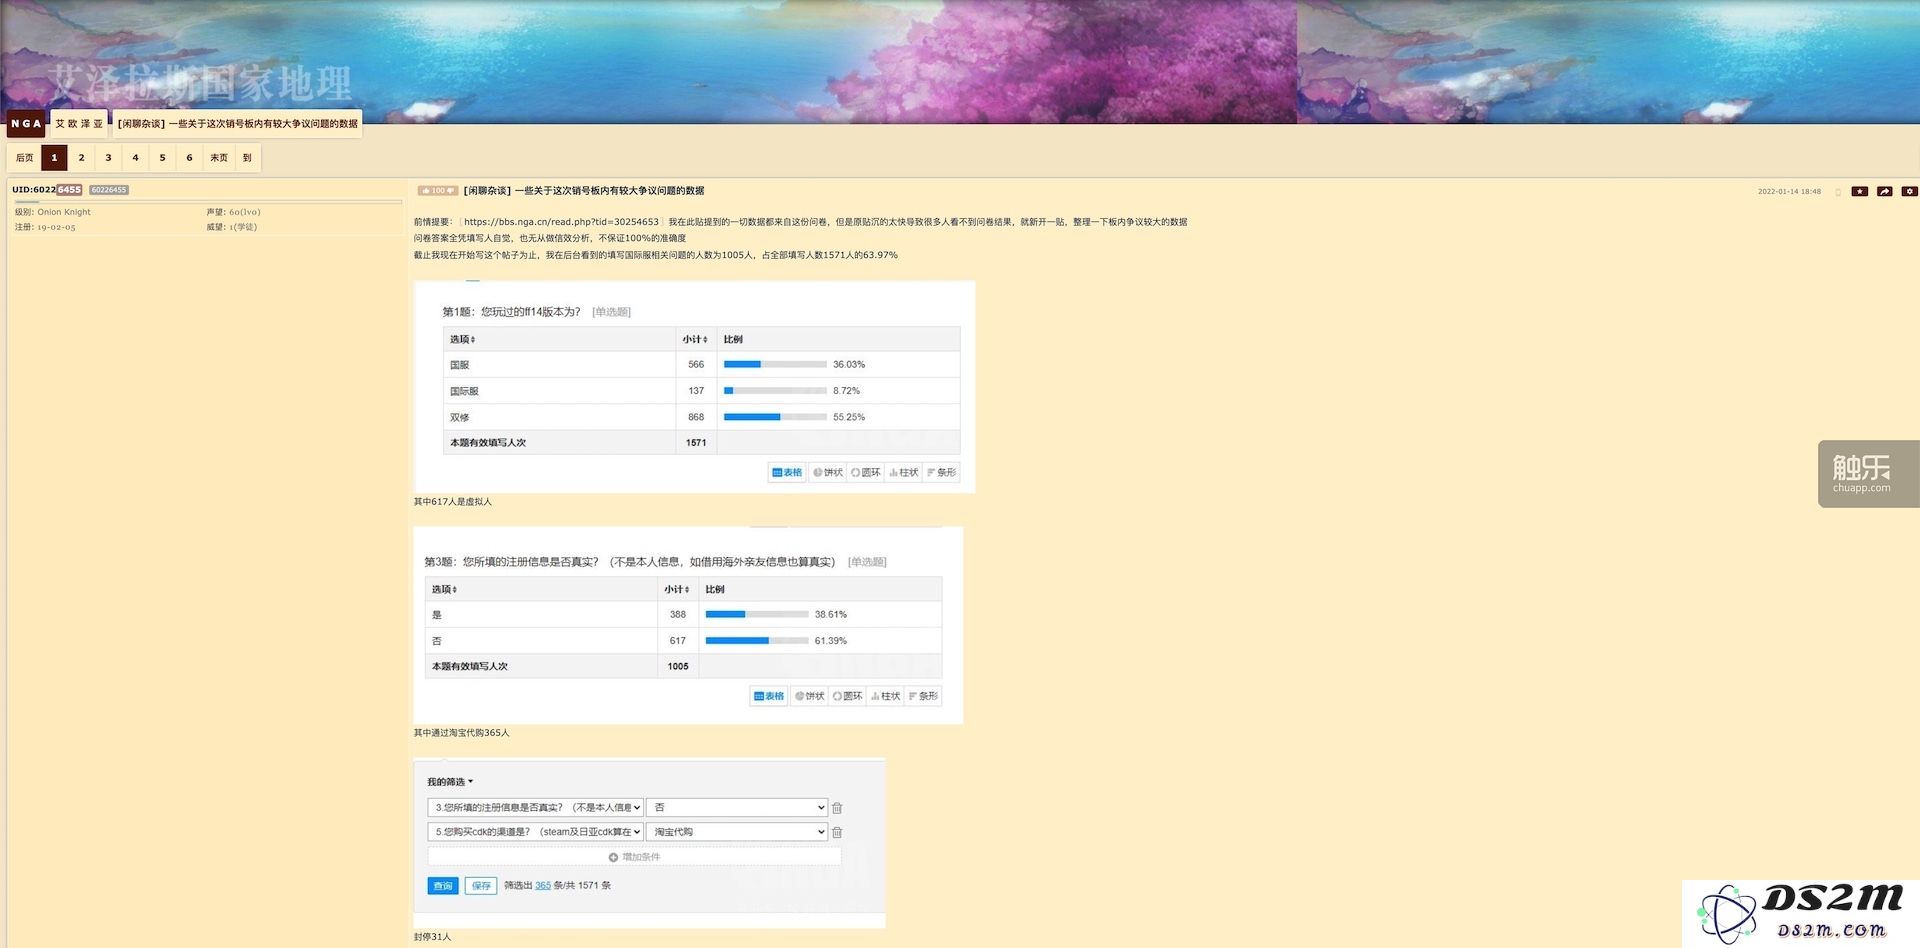The width and height of the screenshot is (1920, 948).
Task: Open the 淘宝代购 value dropdown
Action: tap(737, 832)
